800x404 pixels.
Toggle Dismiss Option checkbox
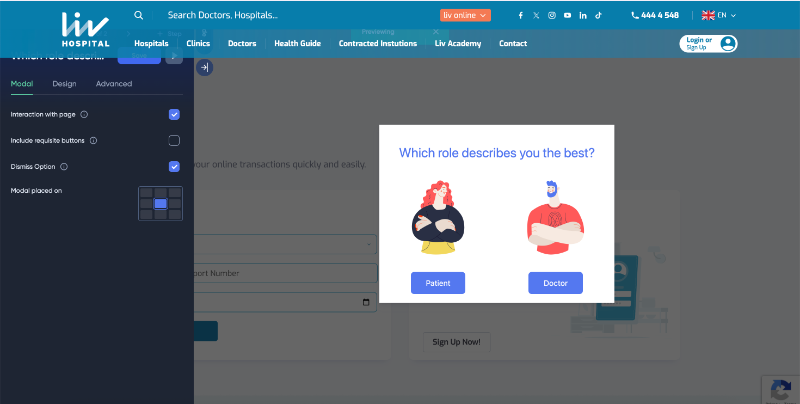coord(174,167)
